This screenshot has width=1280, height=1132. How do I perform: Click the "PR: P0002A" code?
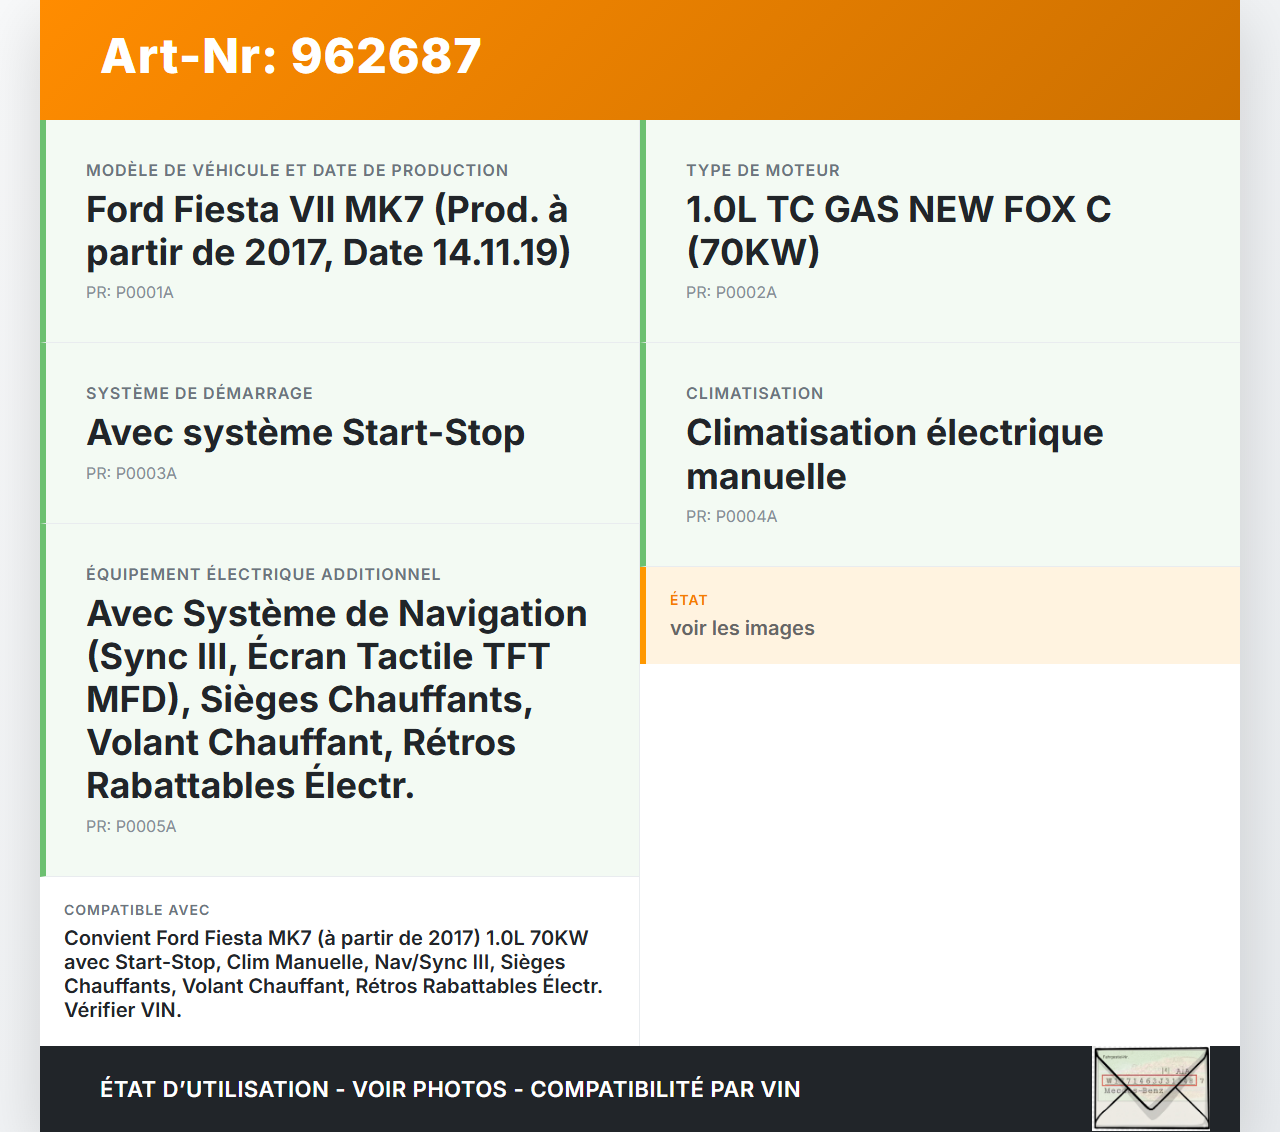[731, 293]
